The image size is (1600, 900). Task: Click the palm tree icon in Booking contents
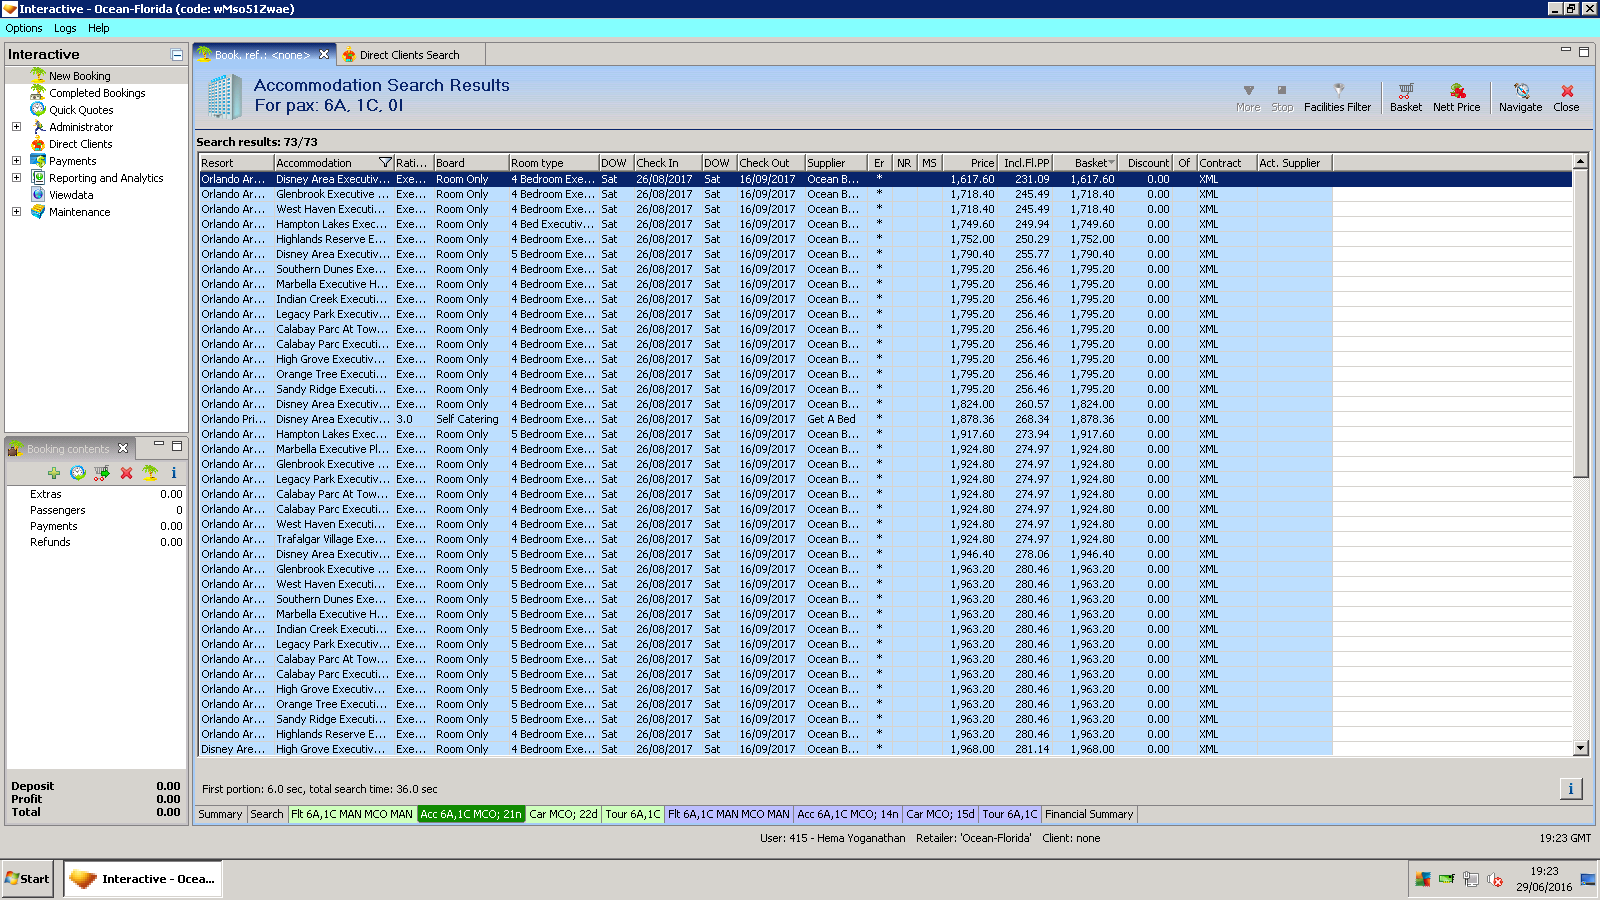150,473
